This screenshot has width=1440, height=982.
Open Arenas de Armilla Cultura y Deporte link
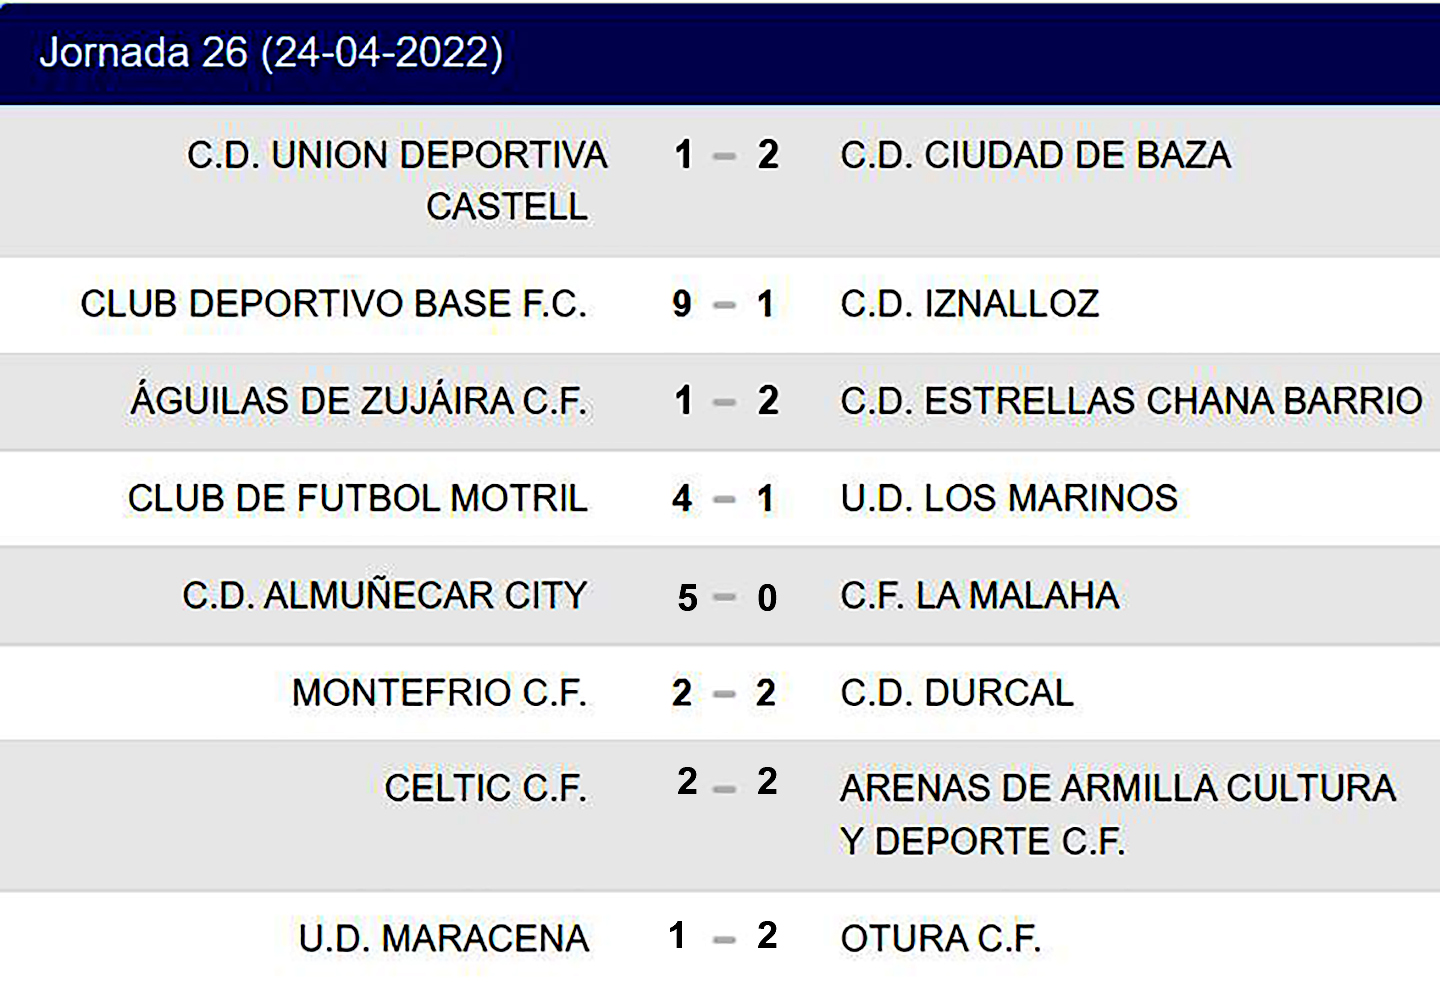click(x=1117, y=814)
